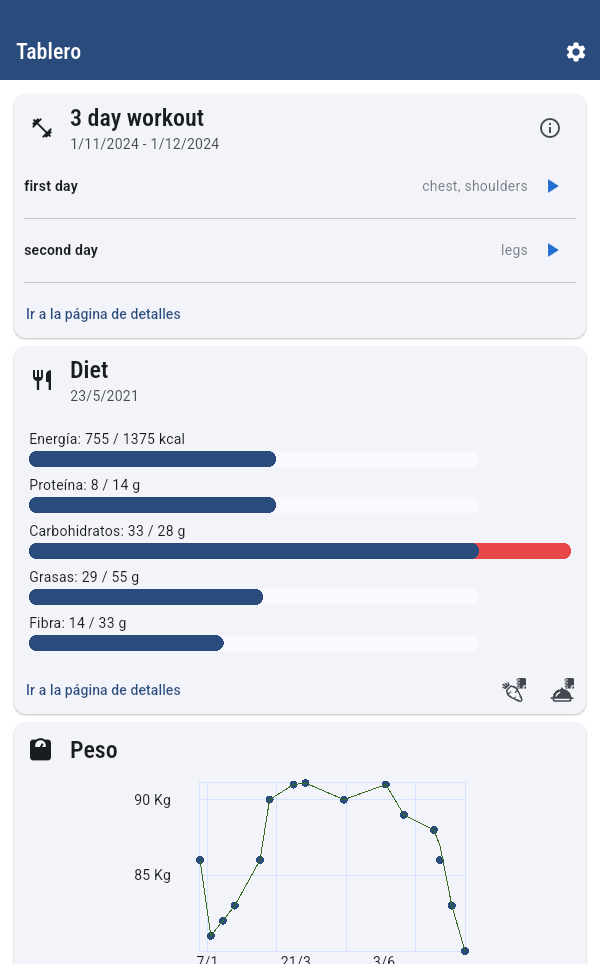
Task: Click the 'Peso' card heading
Action: pyautogui.click(x=94, y=750)
